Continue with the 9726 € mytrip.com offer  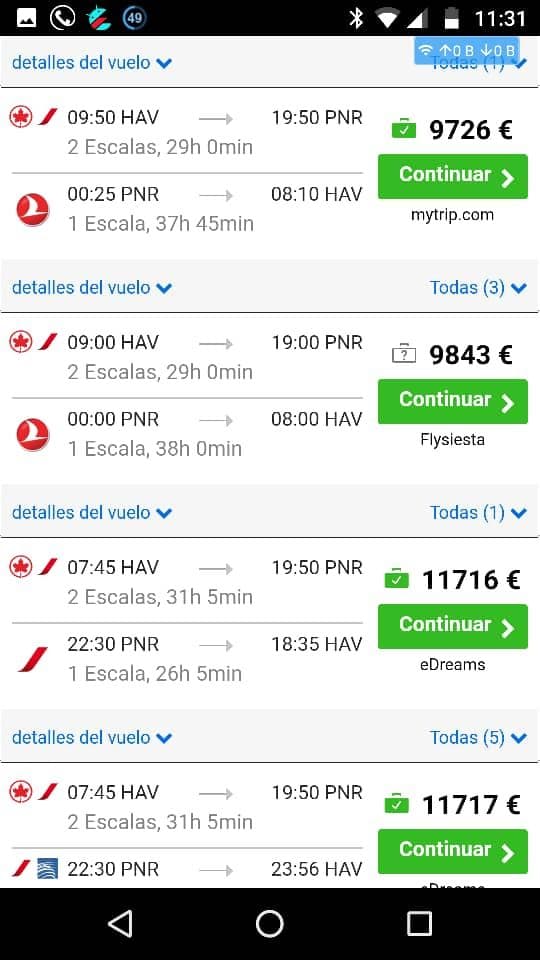[452, 176]
